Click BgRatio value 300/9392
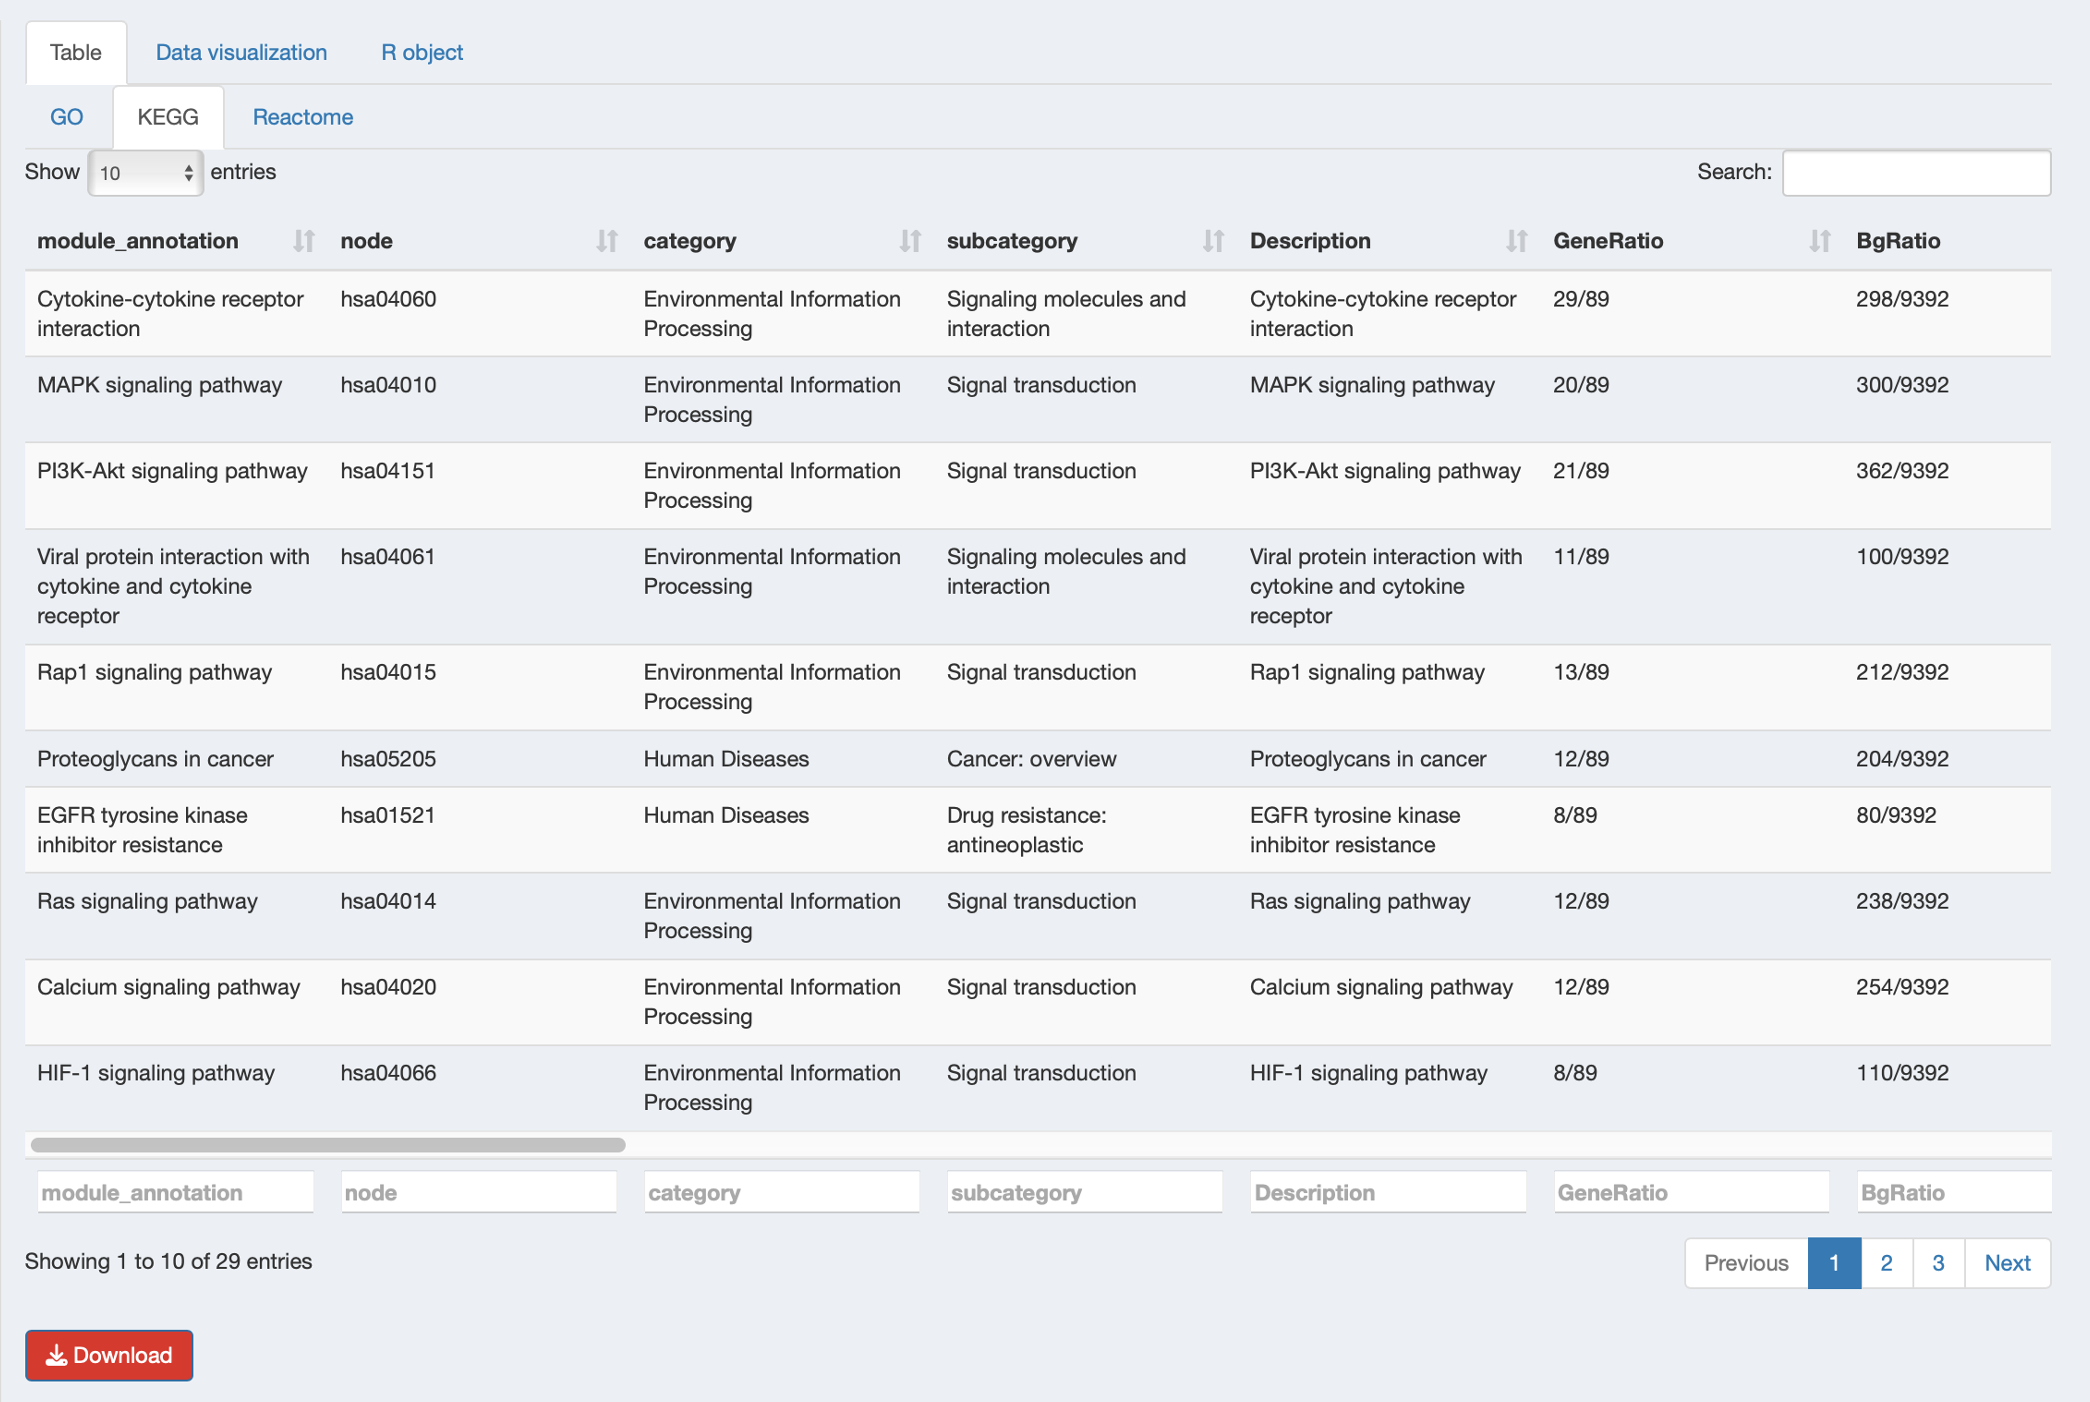 (x=1902, y=385)
